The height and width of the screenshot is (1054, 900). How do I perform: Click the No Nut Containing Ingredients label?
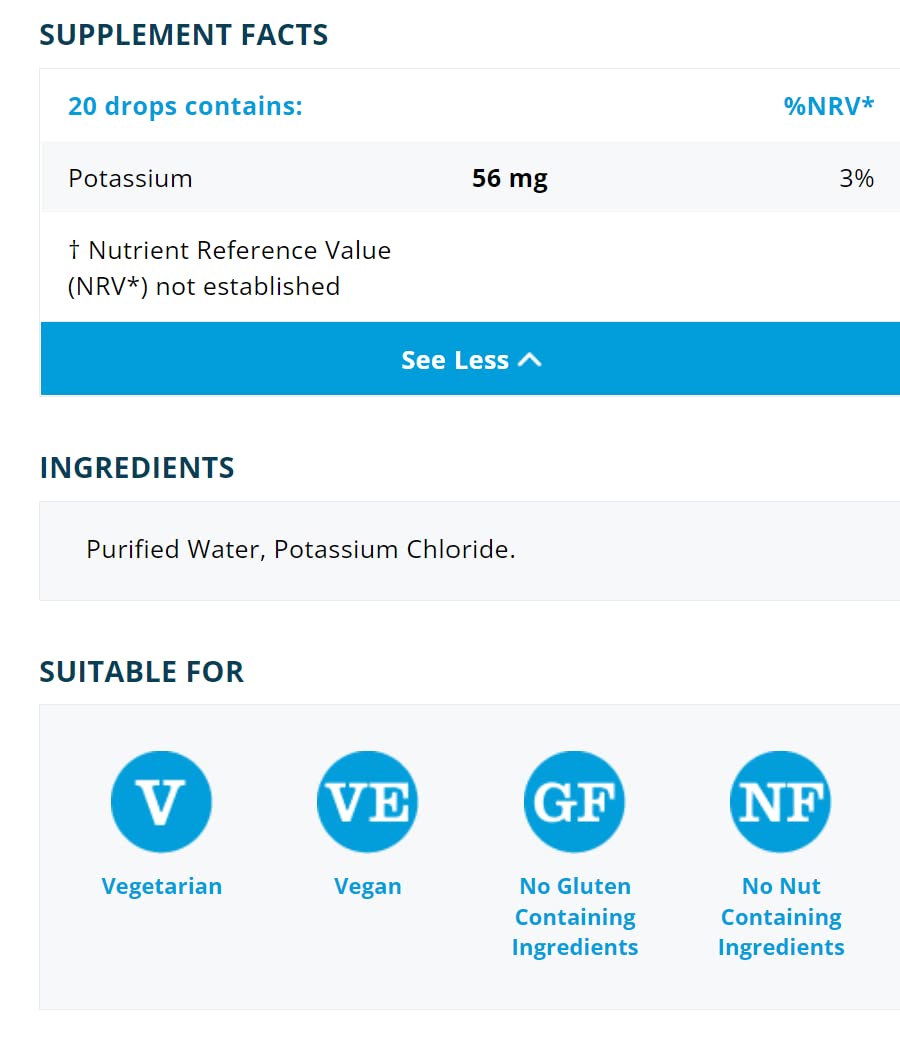(781, 917)
